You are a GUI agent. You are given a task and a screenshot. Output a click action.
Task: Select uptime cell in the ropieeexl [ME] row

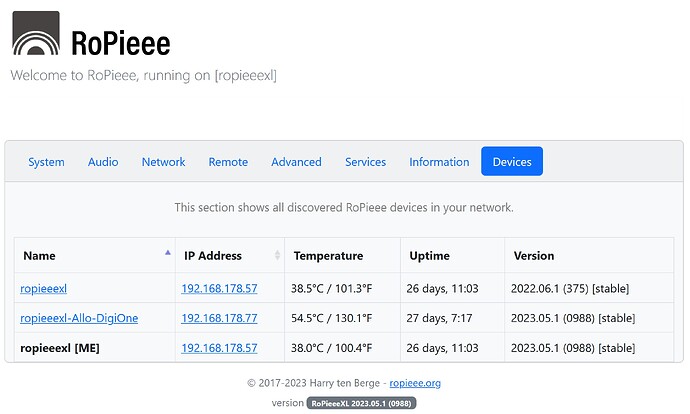point(452,348)
